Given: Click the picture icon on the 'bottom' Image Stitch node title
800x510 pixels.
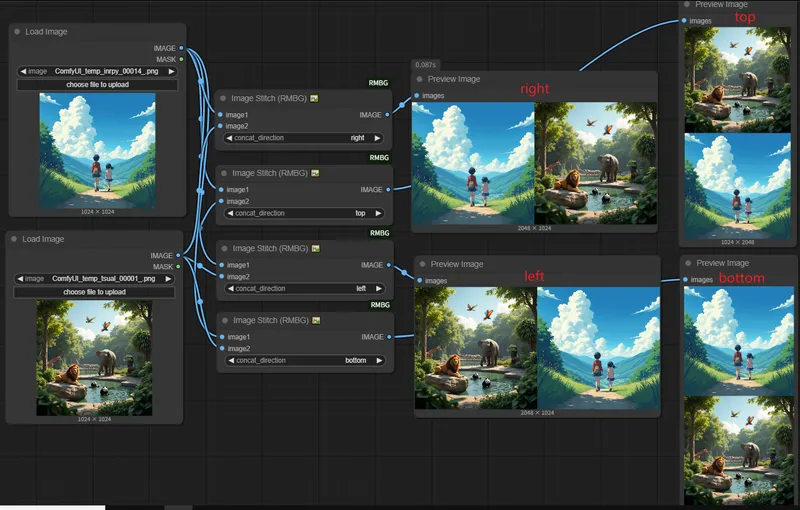Looking at the screenshot, I should 314,320.
